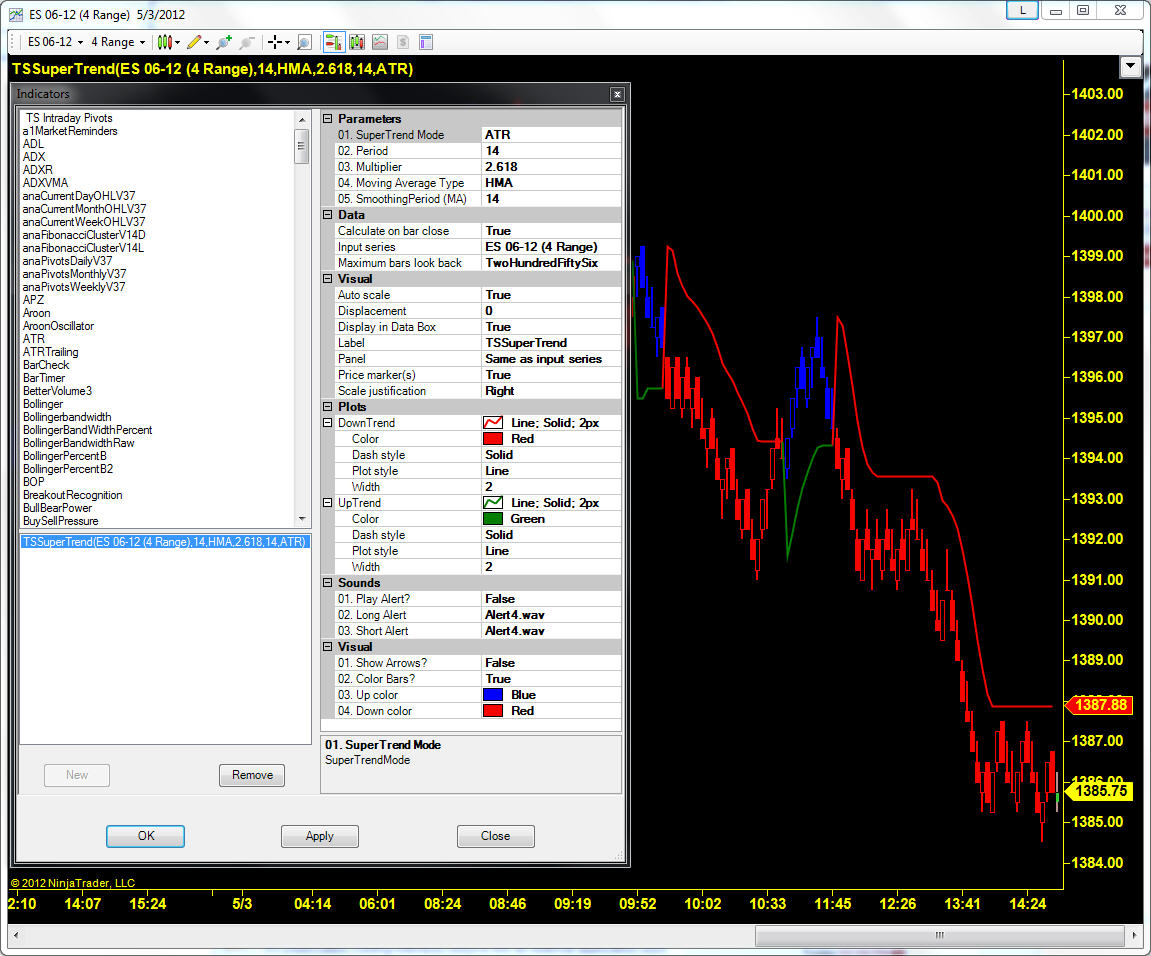Open the Data Series candlestick icon
Screen dimensions: 1151x956
[357, 42]
